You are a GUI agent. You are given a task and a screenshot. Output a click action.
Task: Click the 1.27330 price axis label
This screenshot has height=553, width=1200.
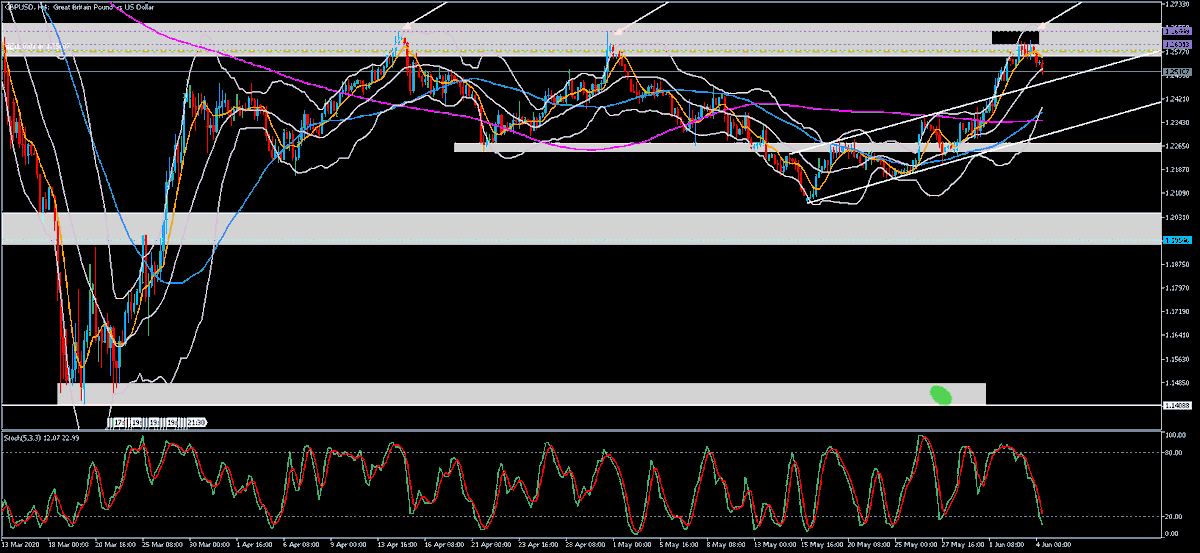(x=1177, y=5)
